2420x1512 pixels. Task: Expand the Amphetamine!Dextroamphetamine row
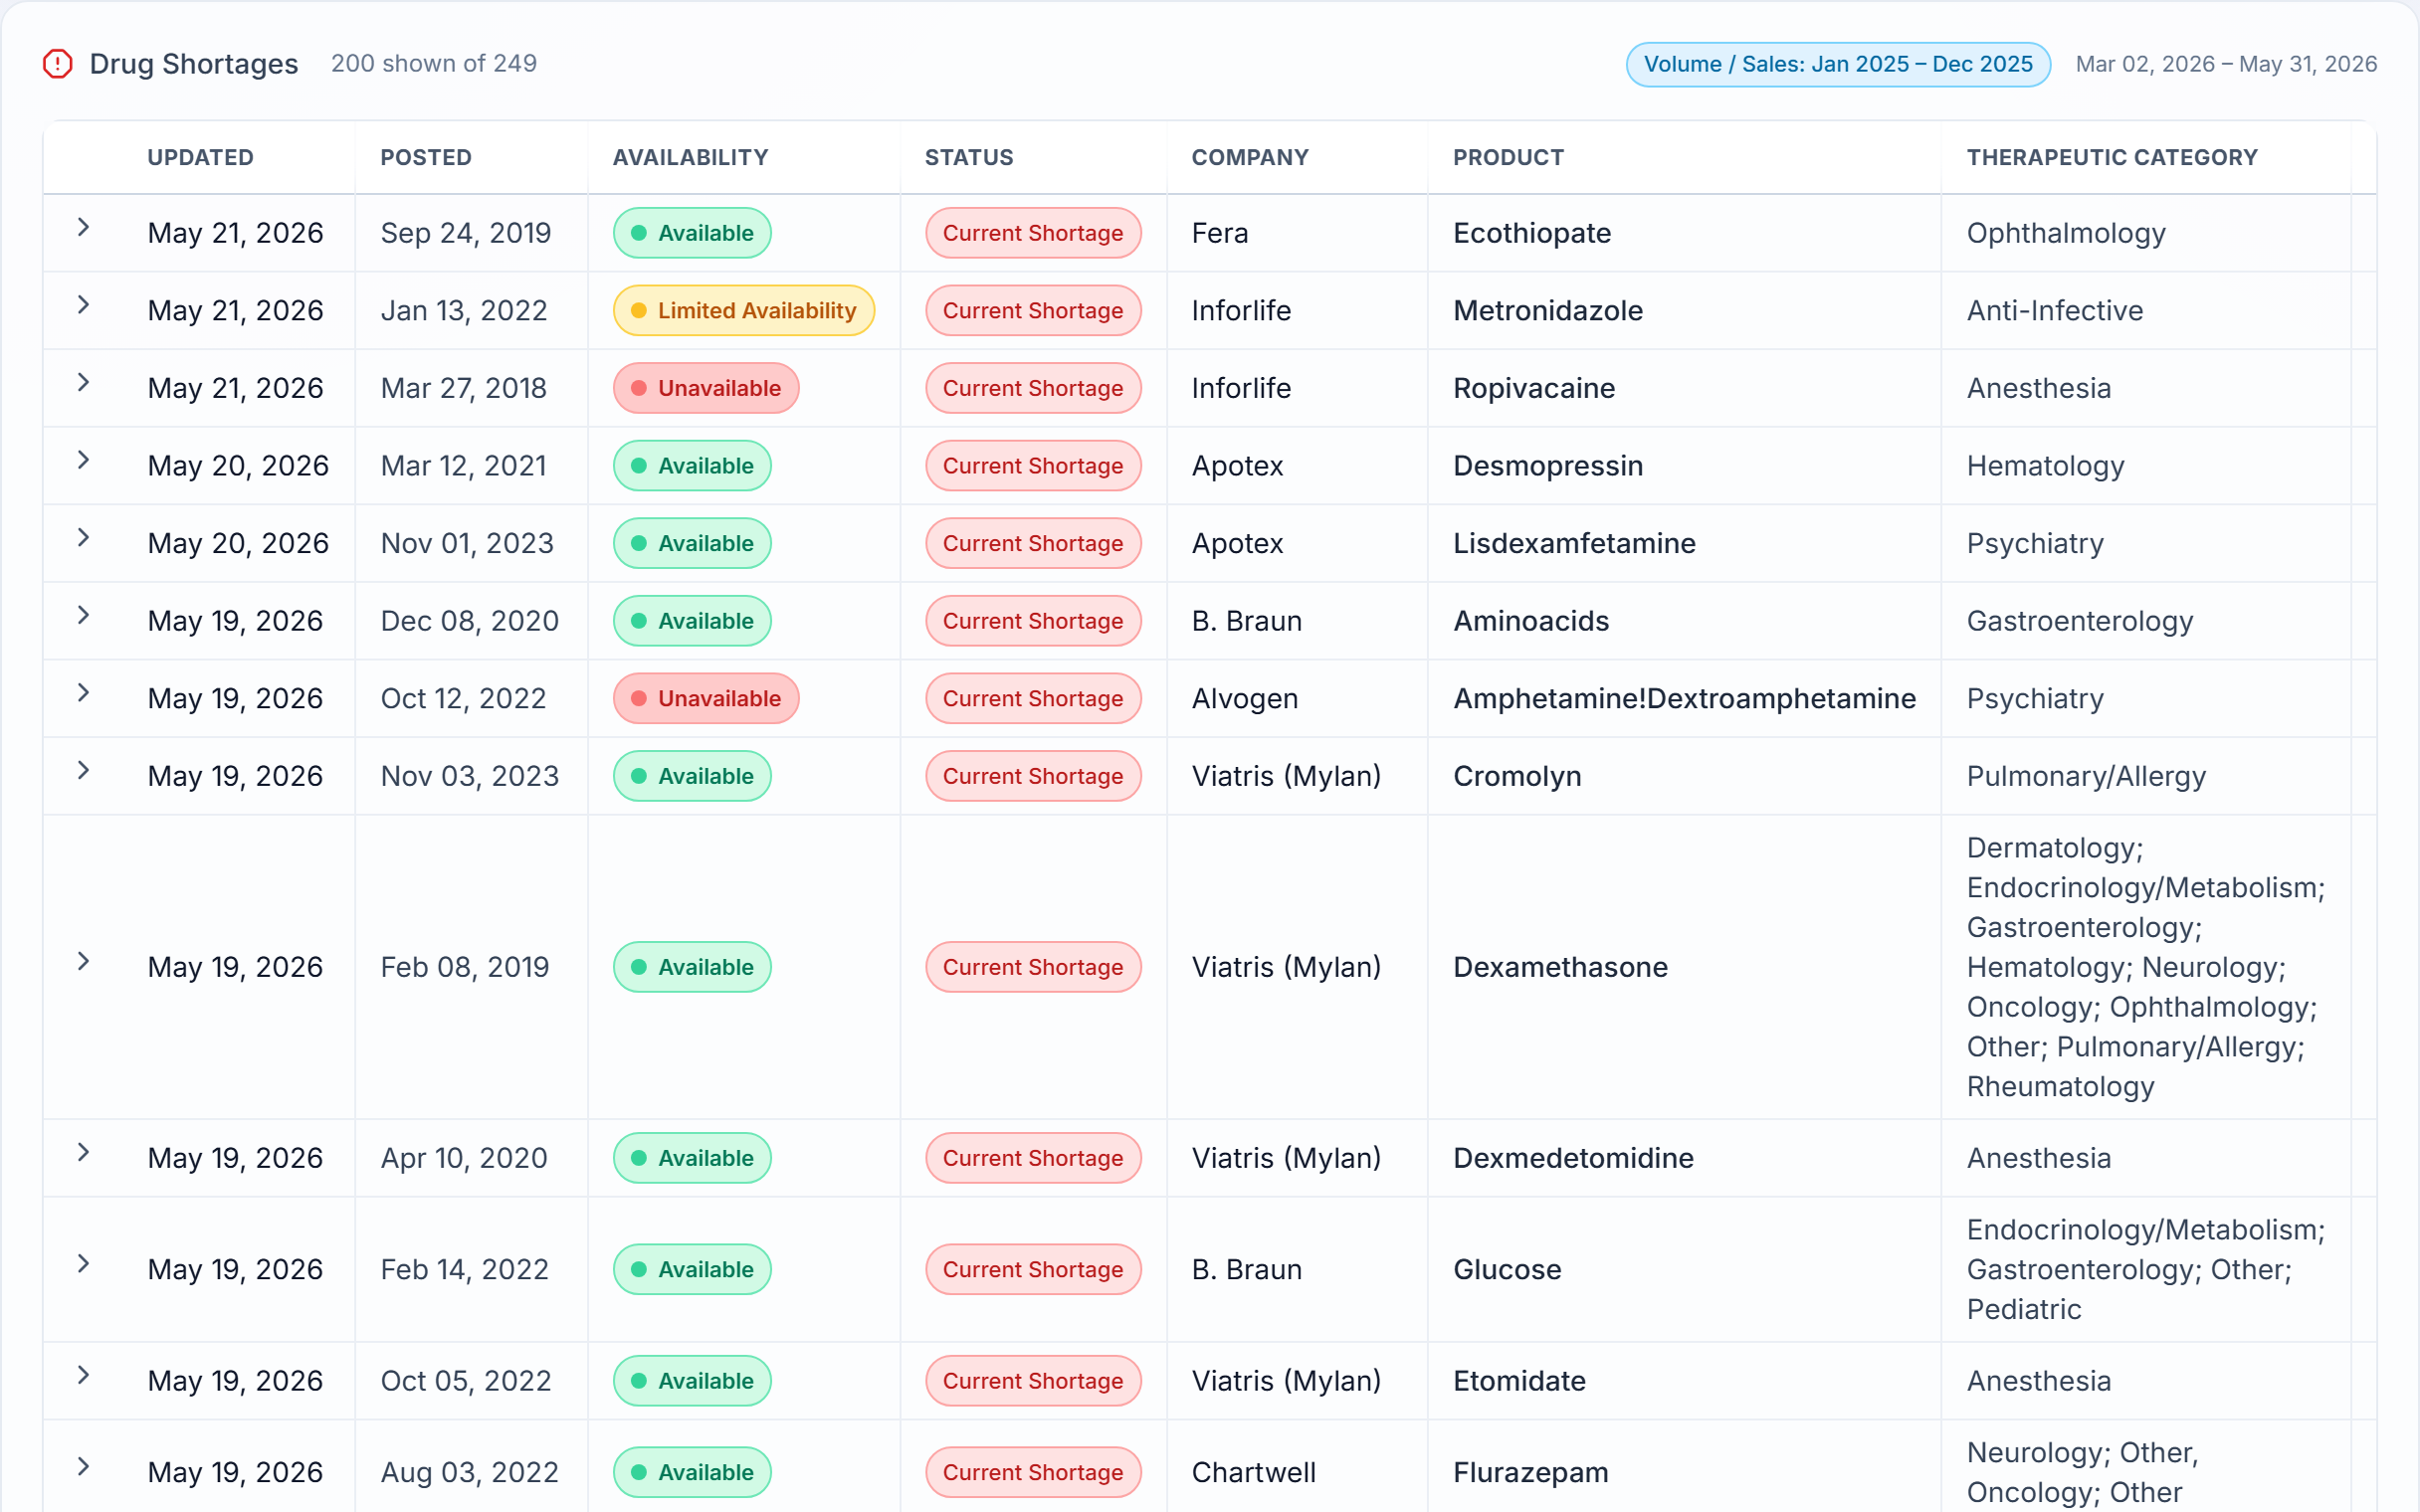(84, 693)
